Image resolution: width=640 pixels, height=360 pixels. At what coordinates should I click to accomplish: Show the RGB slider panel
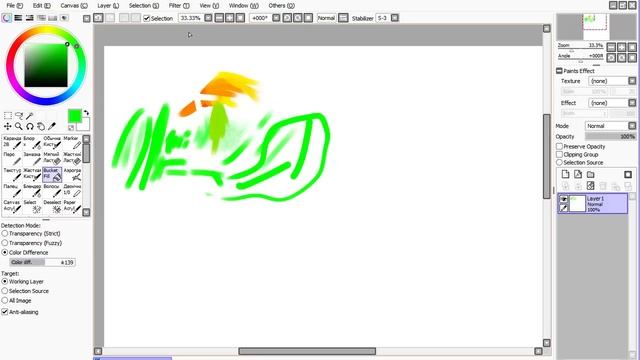[18, 18]
